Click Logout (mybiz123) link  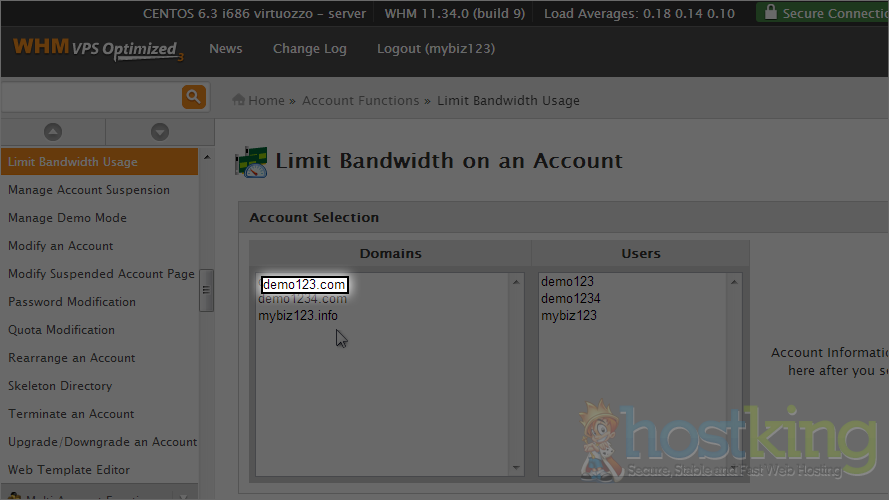click(x=435, y=49)
